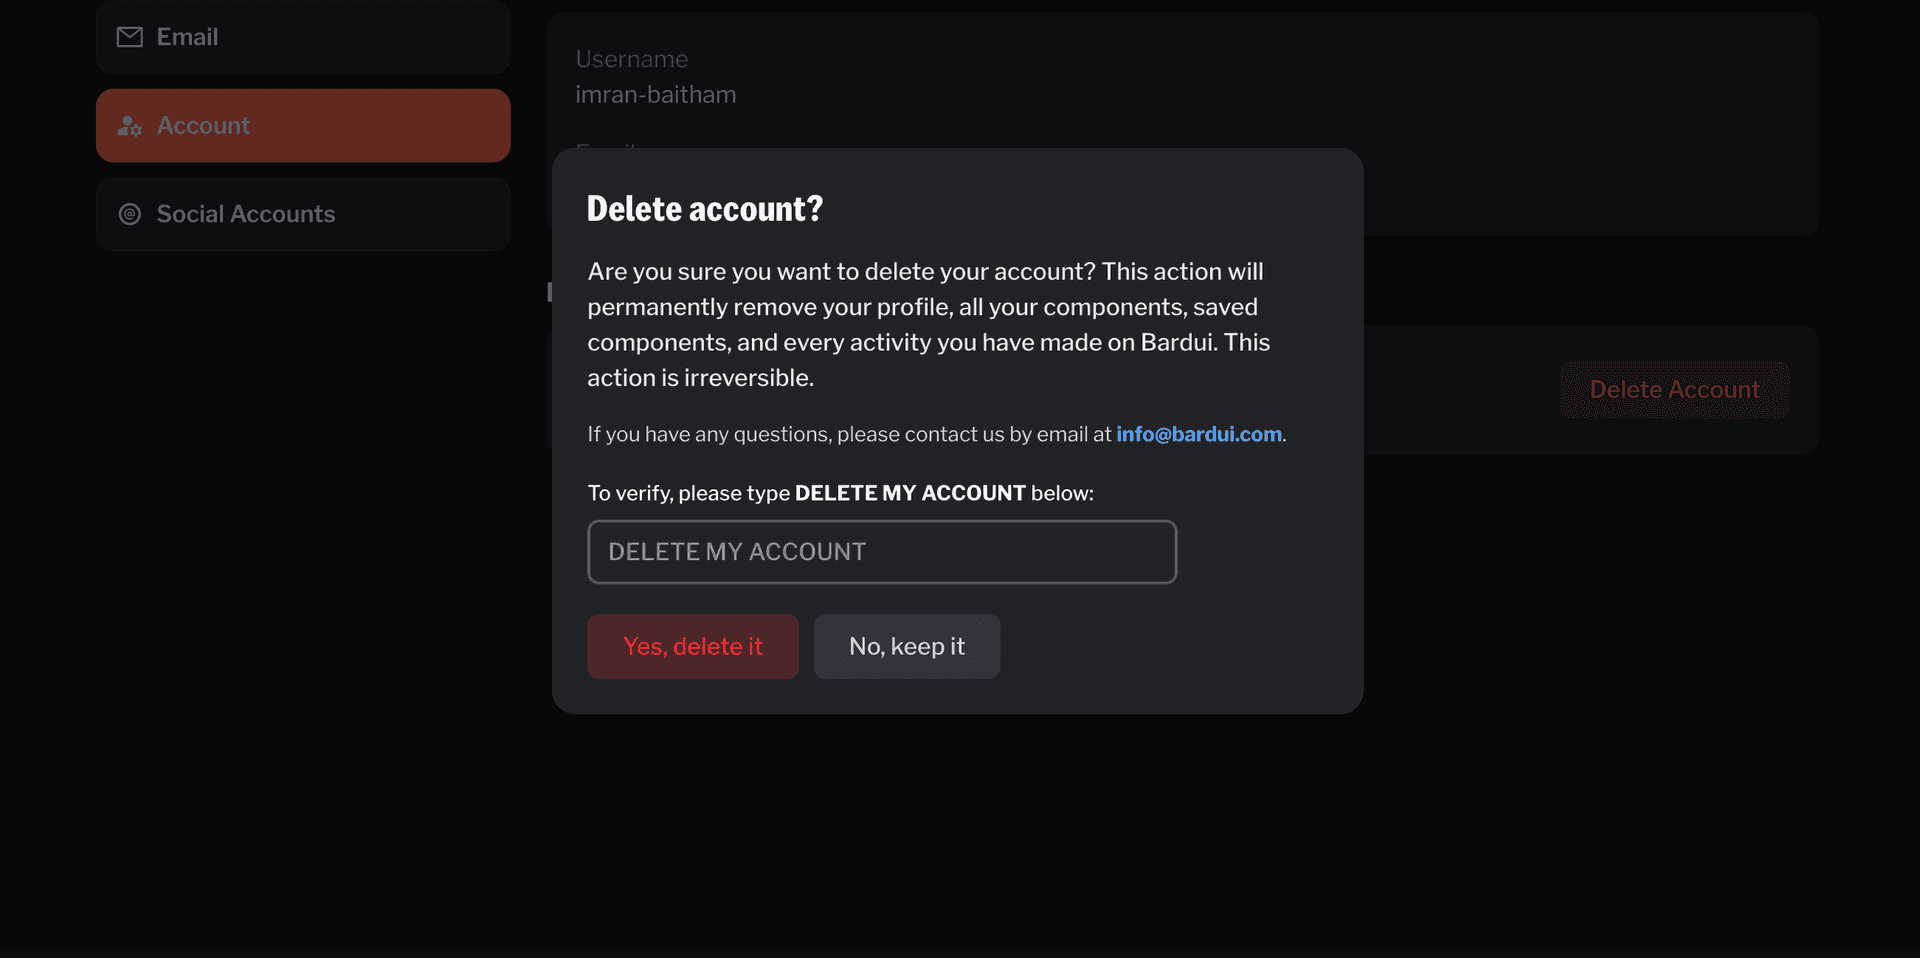The width and height of the screenshot is (1920, 958).
Task: Click the Username field label
Action: click(x=631, y=59)
